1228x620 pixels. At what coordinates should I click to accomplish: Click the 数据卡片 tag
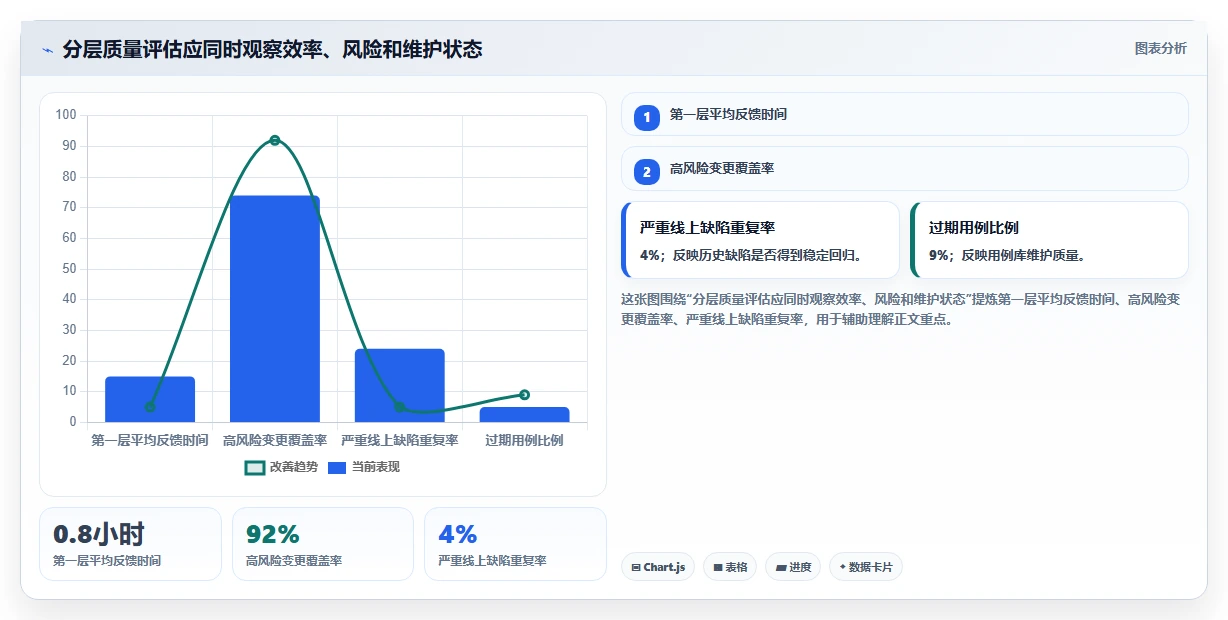(866, 567)
